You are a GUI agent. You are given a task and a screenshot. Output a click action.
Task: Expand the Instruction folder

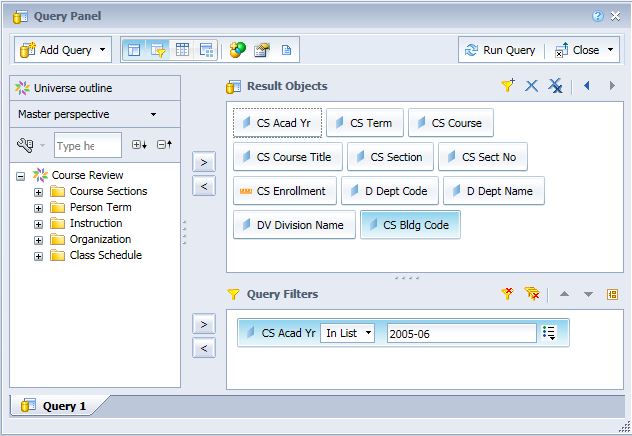coord(38,224)
